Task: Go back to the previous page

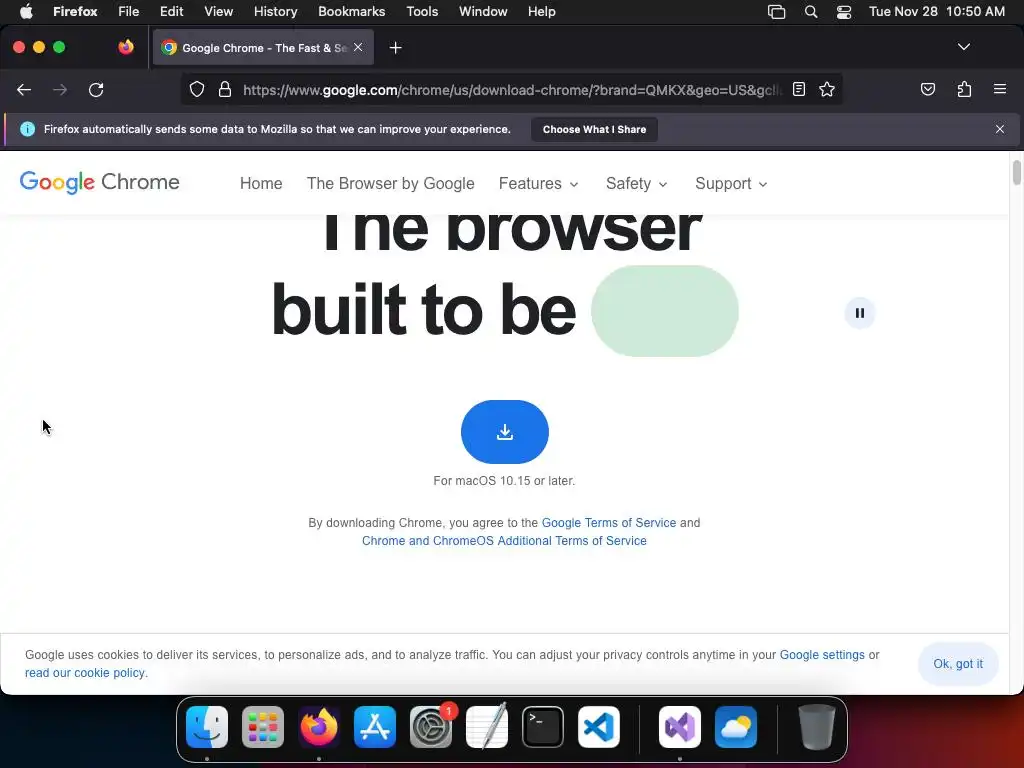Action: click(24, 89)
